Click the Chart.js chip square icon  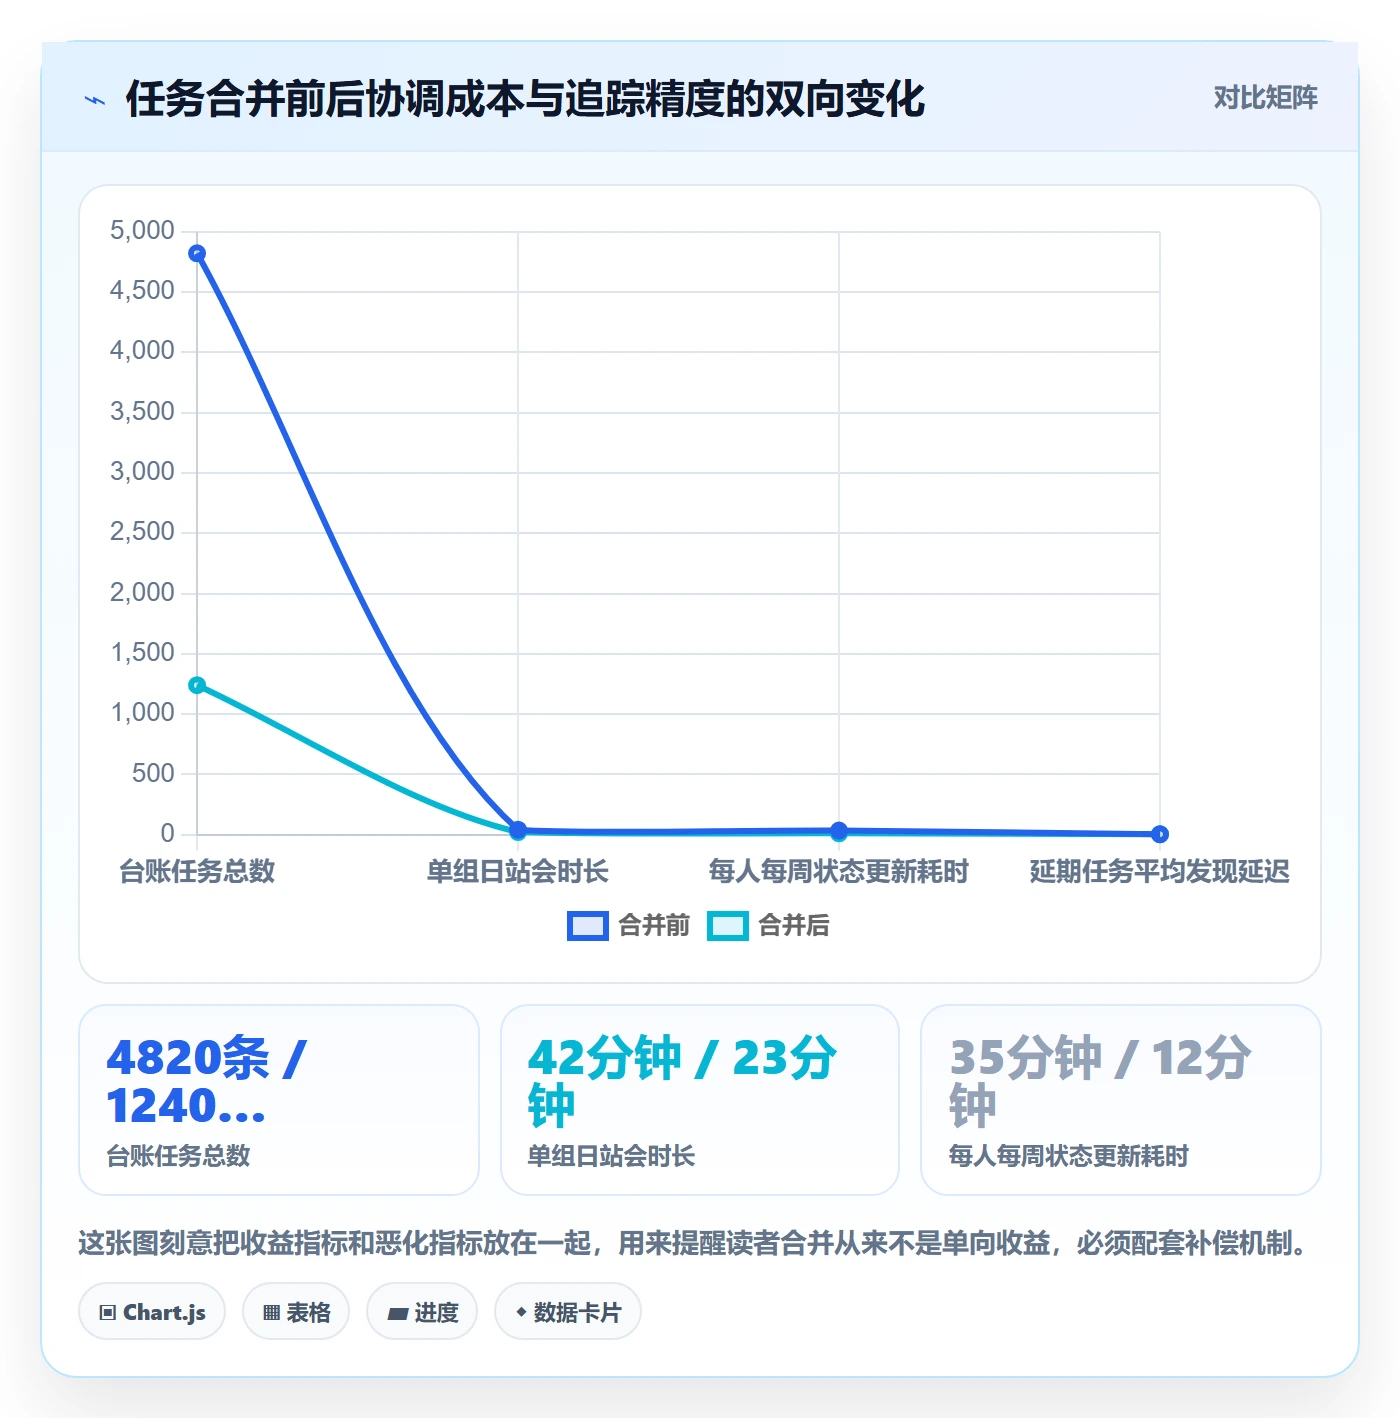108,1313
